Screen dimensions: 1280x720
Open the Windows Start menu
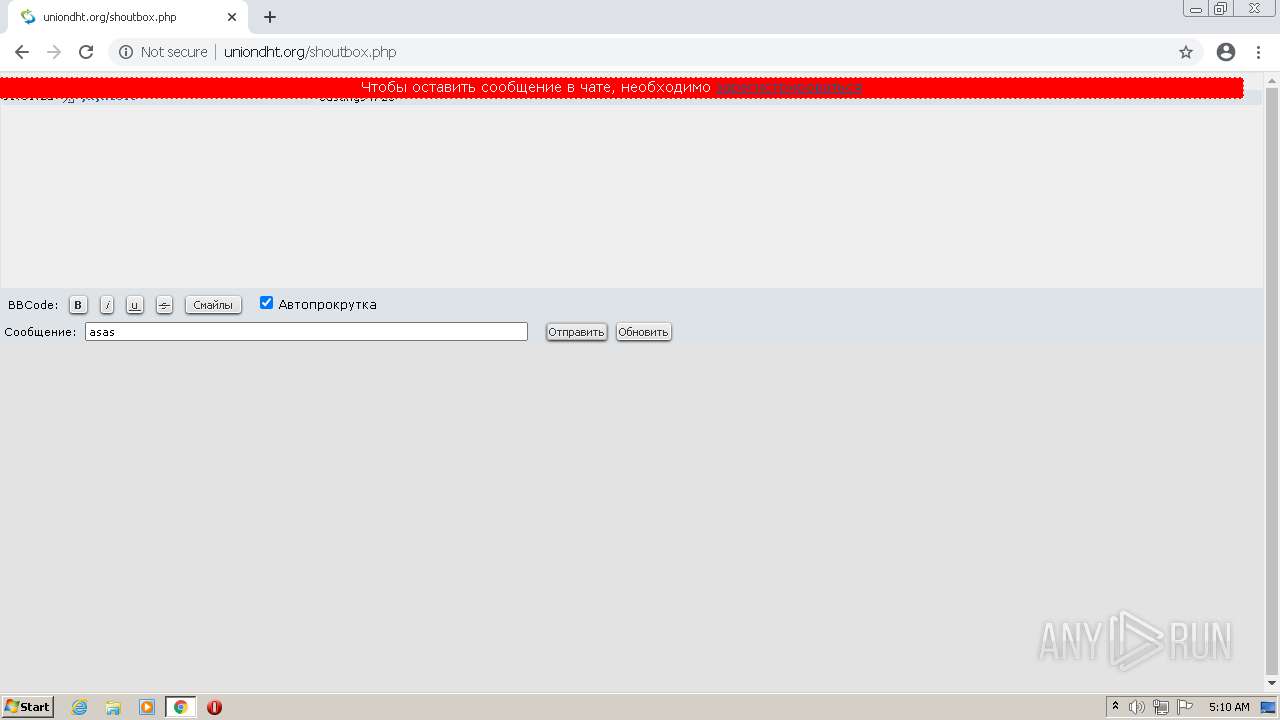28,707
